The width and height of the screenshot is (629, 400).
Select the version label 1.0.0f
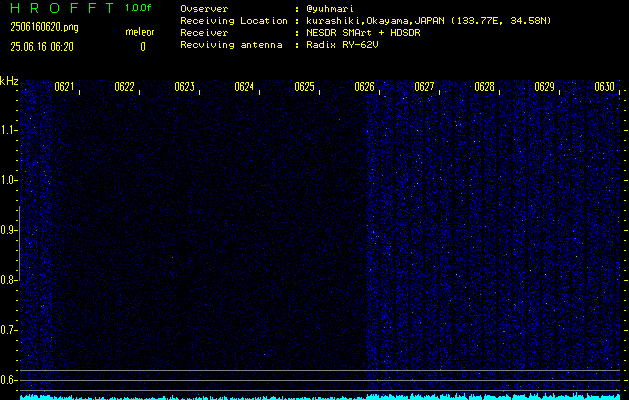pos(138,8)
